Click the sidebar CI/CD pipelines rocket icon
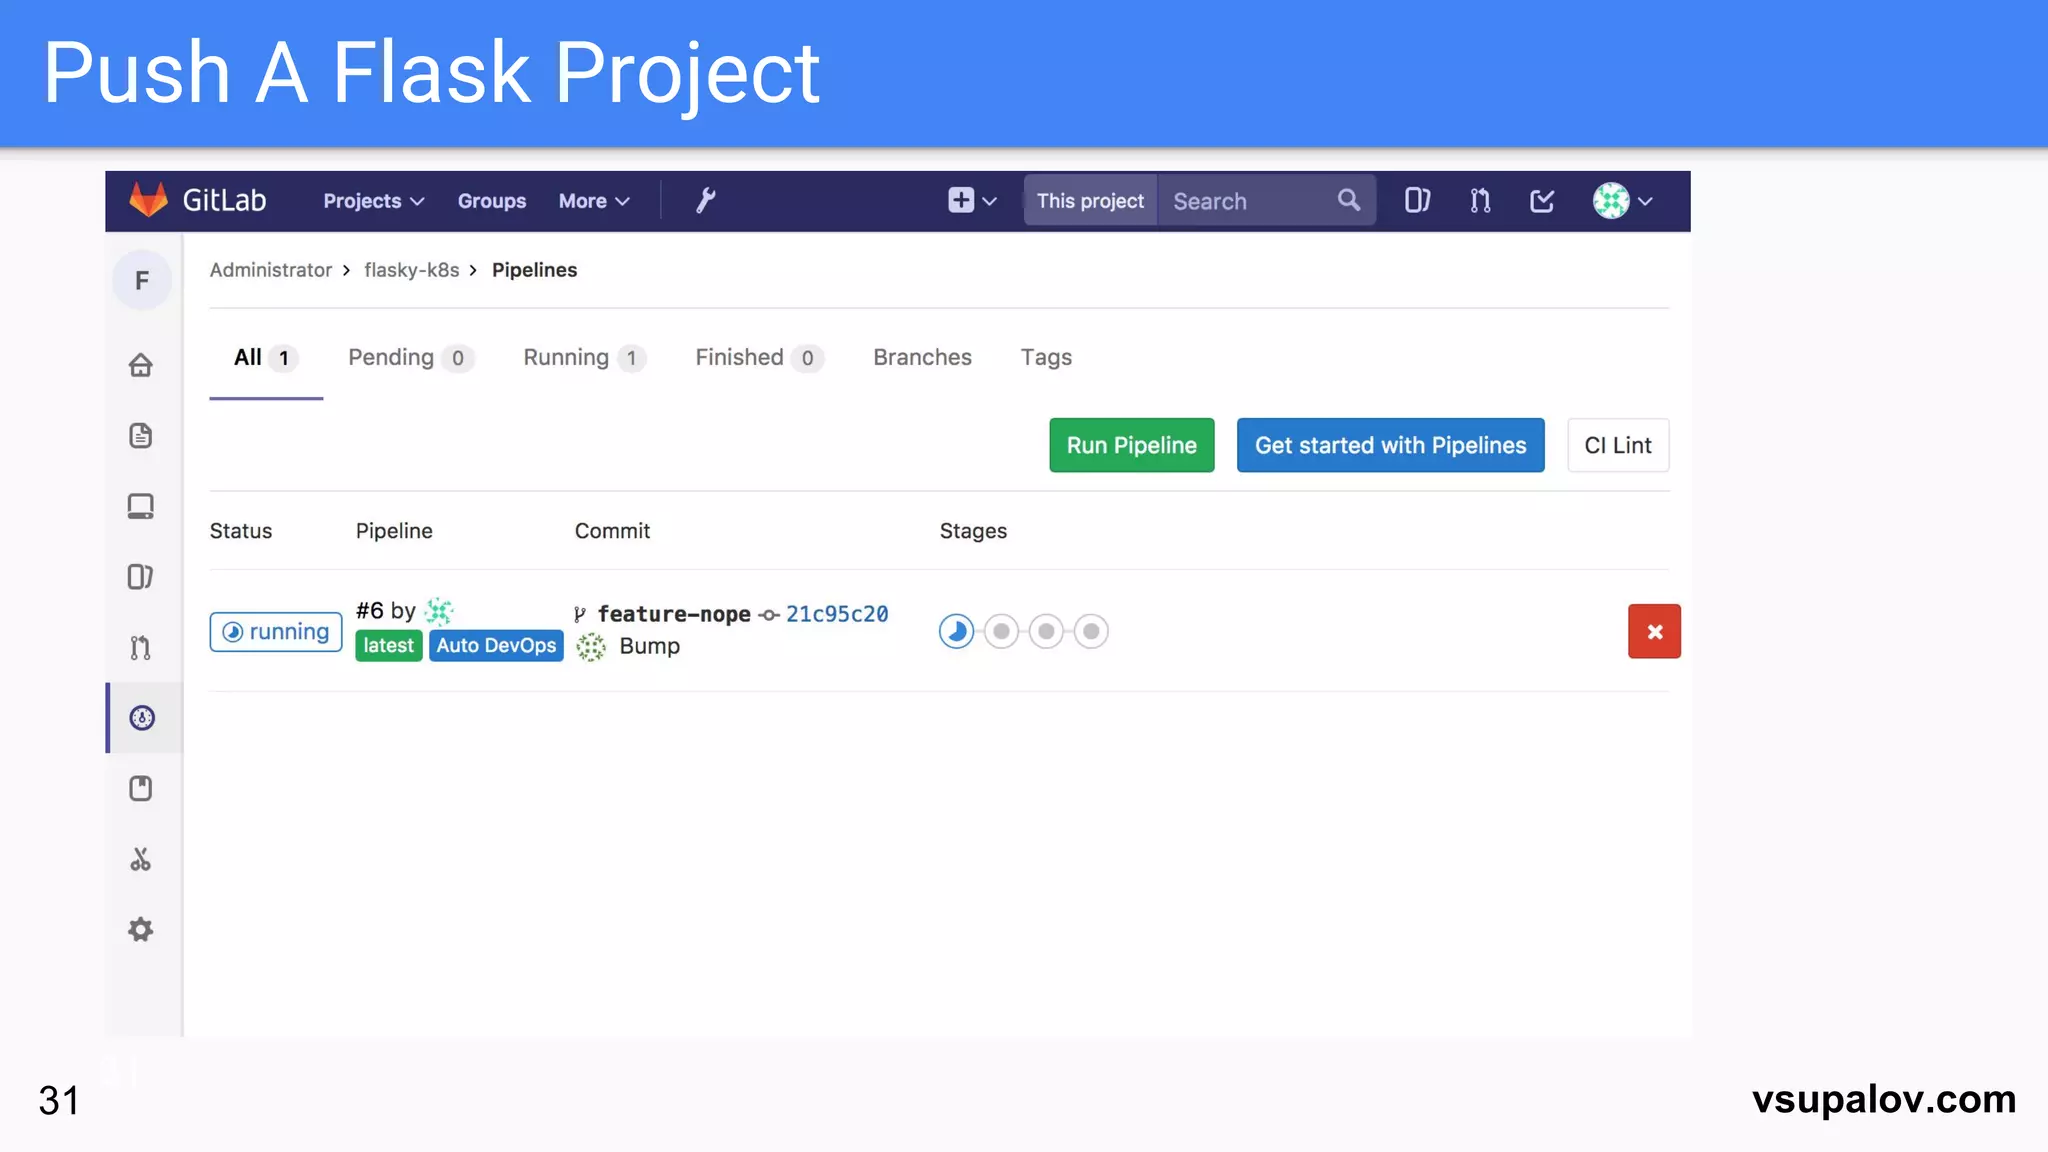 click(142, 718)
